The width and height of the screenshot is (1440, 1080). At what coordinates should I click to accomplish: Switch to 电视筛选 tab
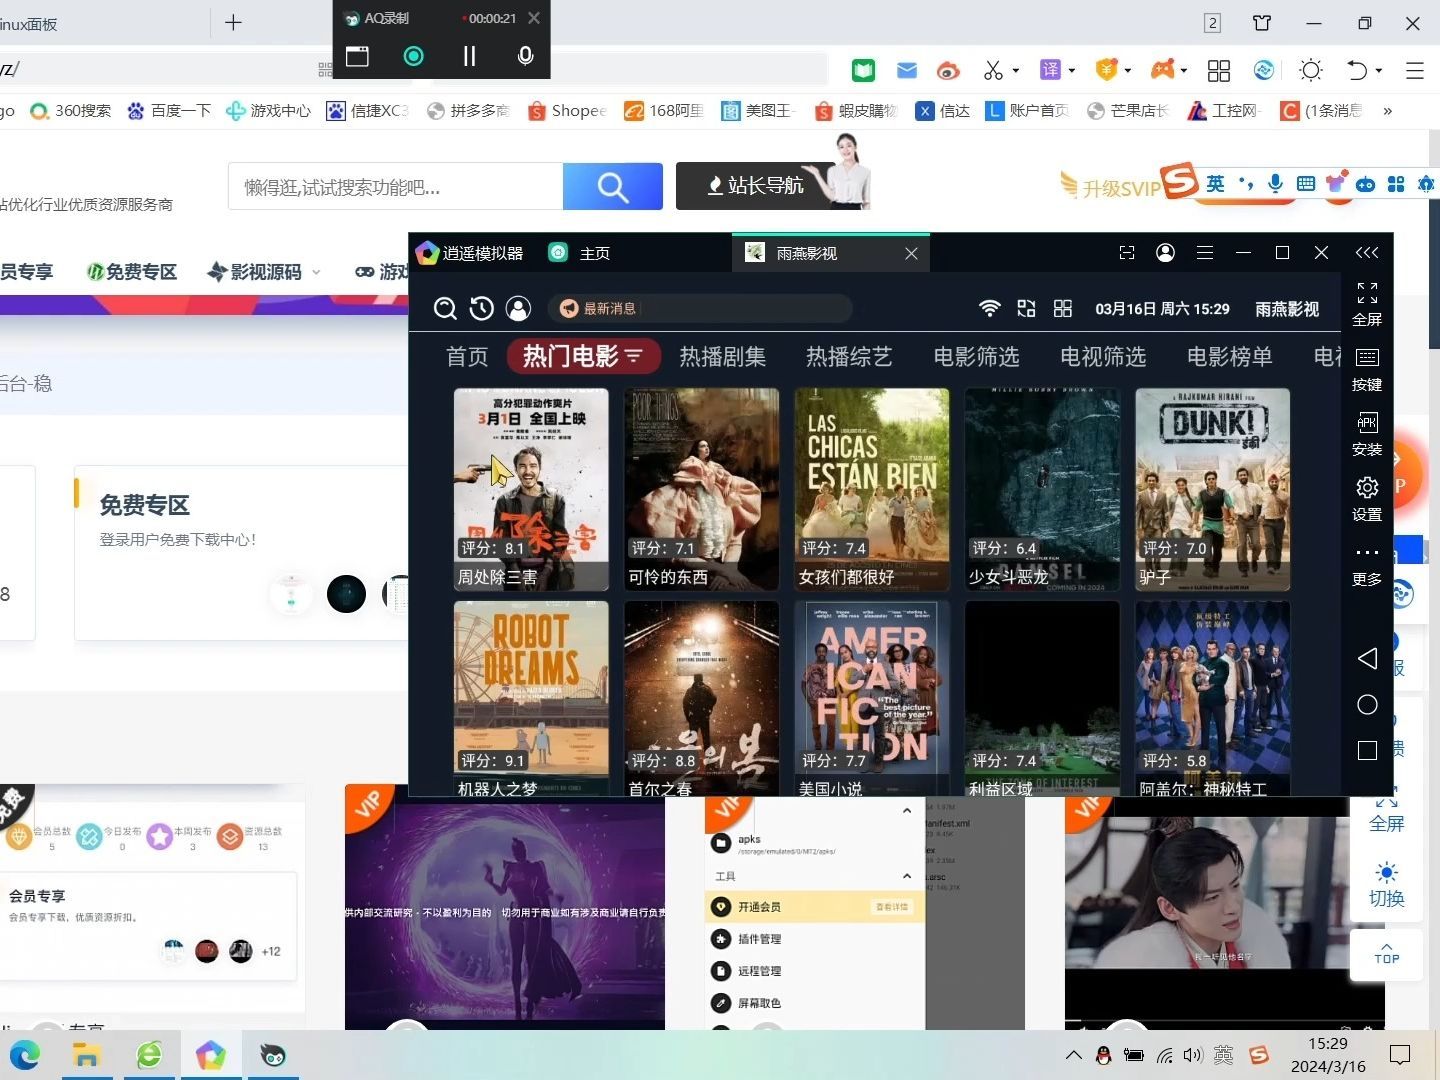click(x=1103, y=357)
